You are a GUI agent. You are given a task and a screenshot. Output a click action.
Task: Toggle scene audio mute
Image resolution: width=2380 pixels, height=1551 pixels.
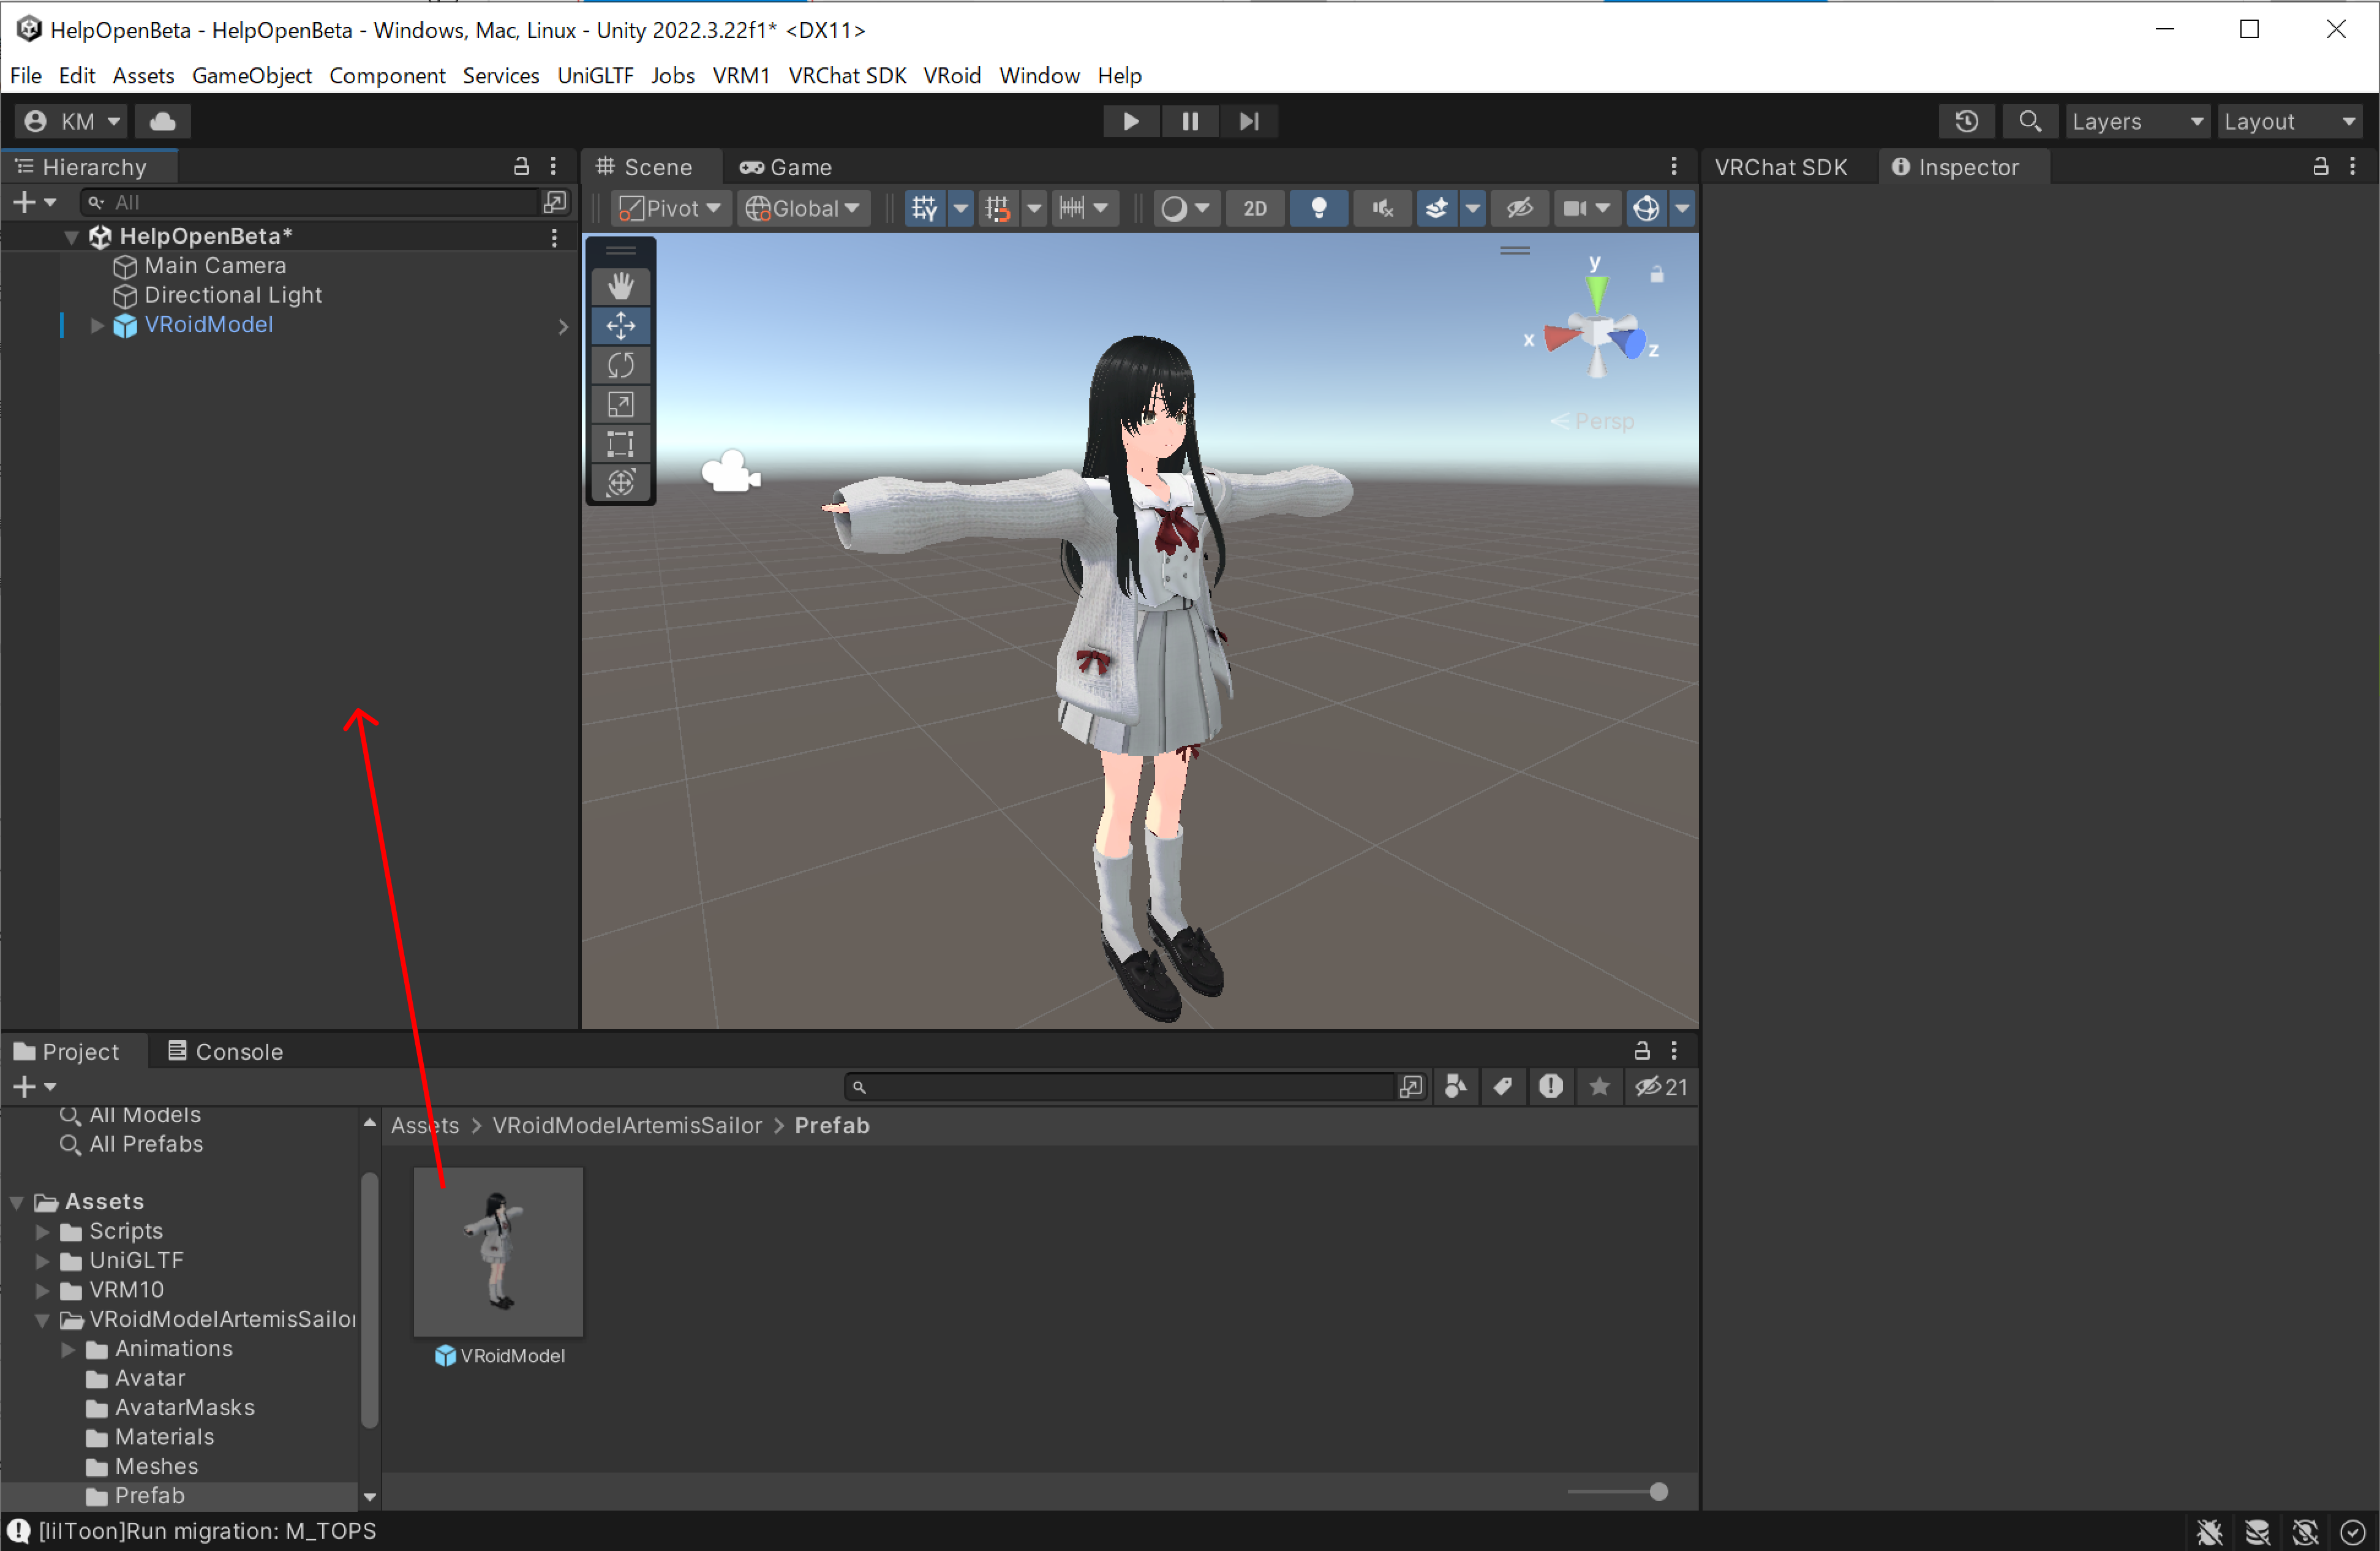click(1383, 208)
